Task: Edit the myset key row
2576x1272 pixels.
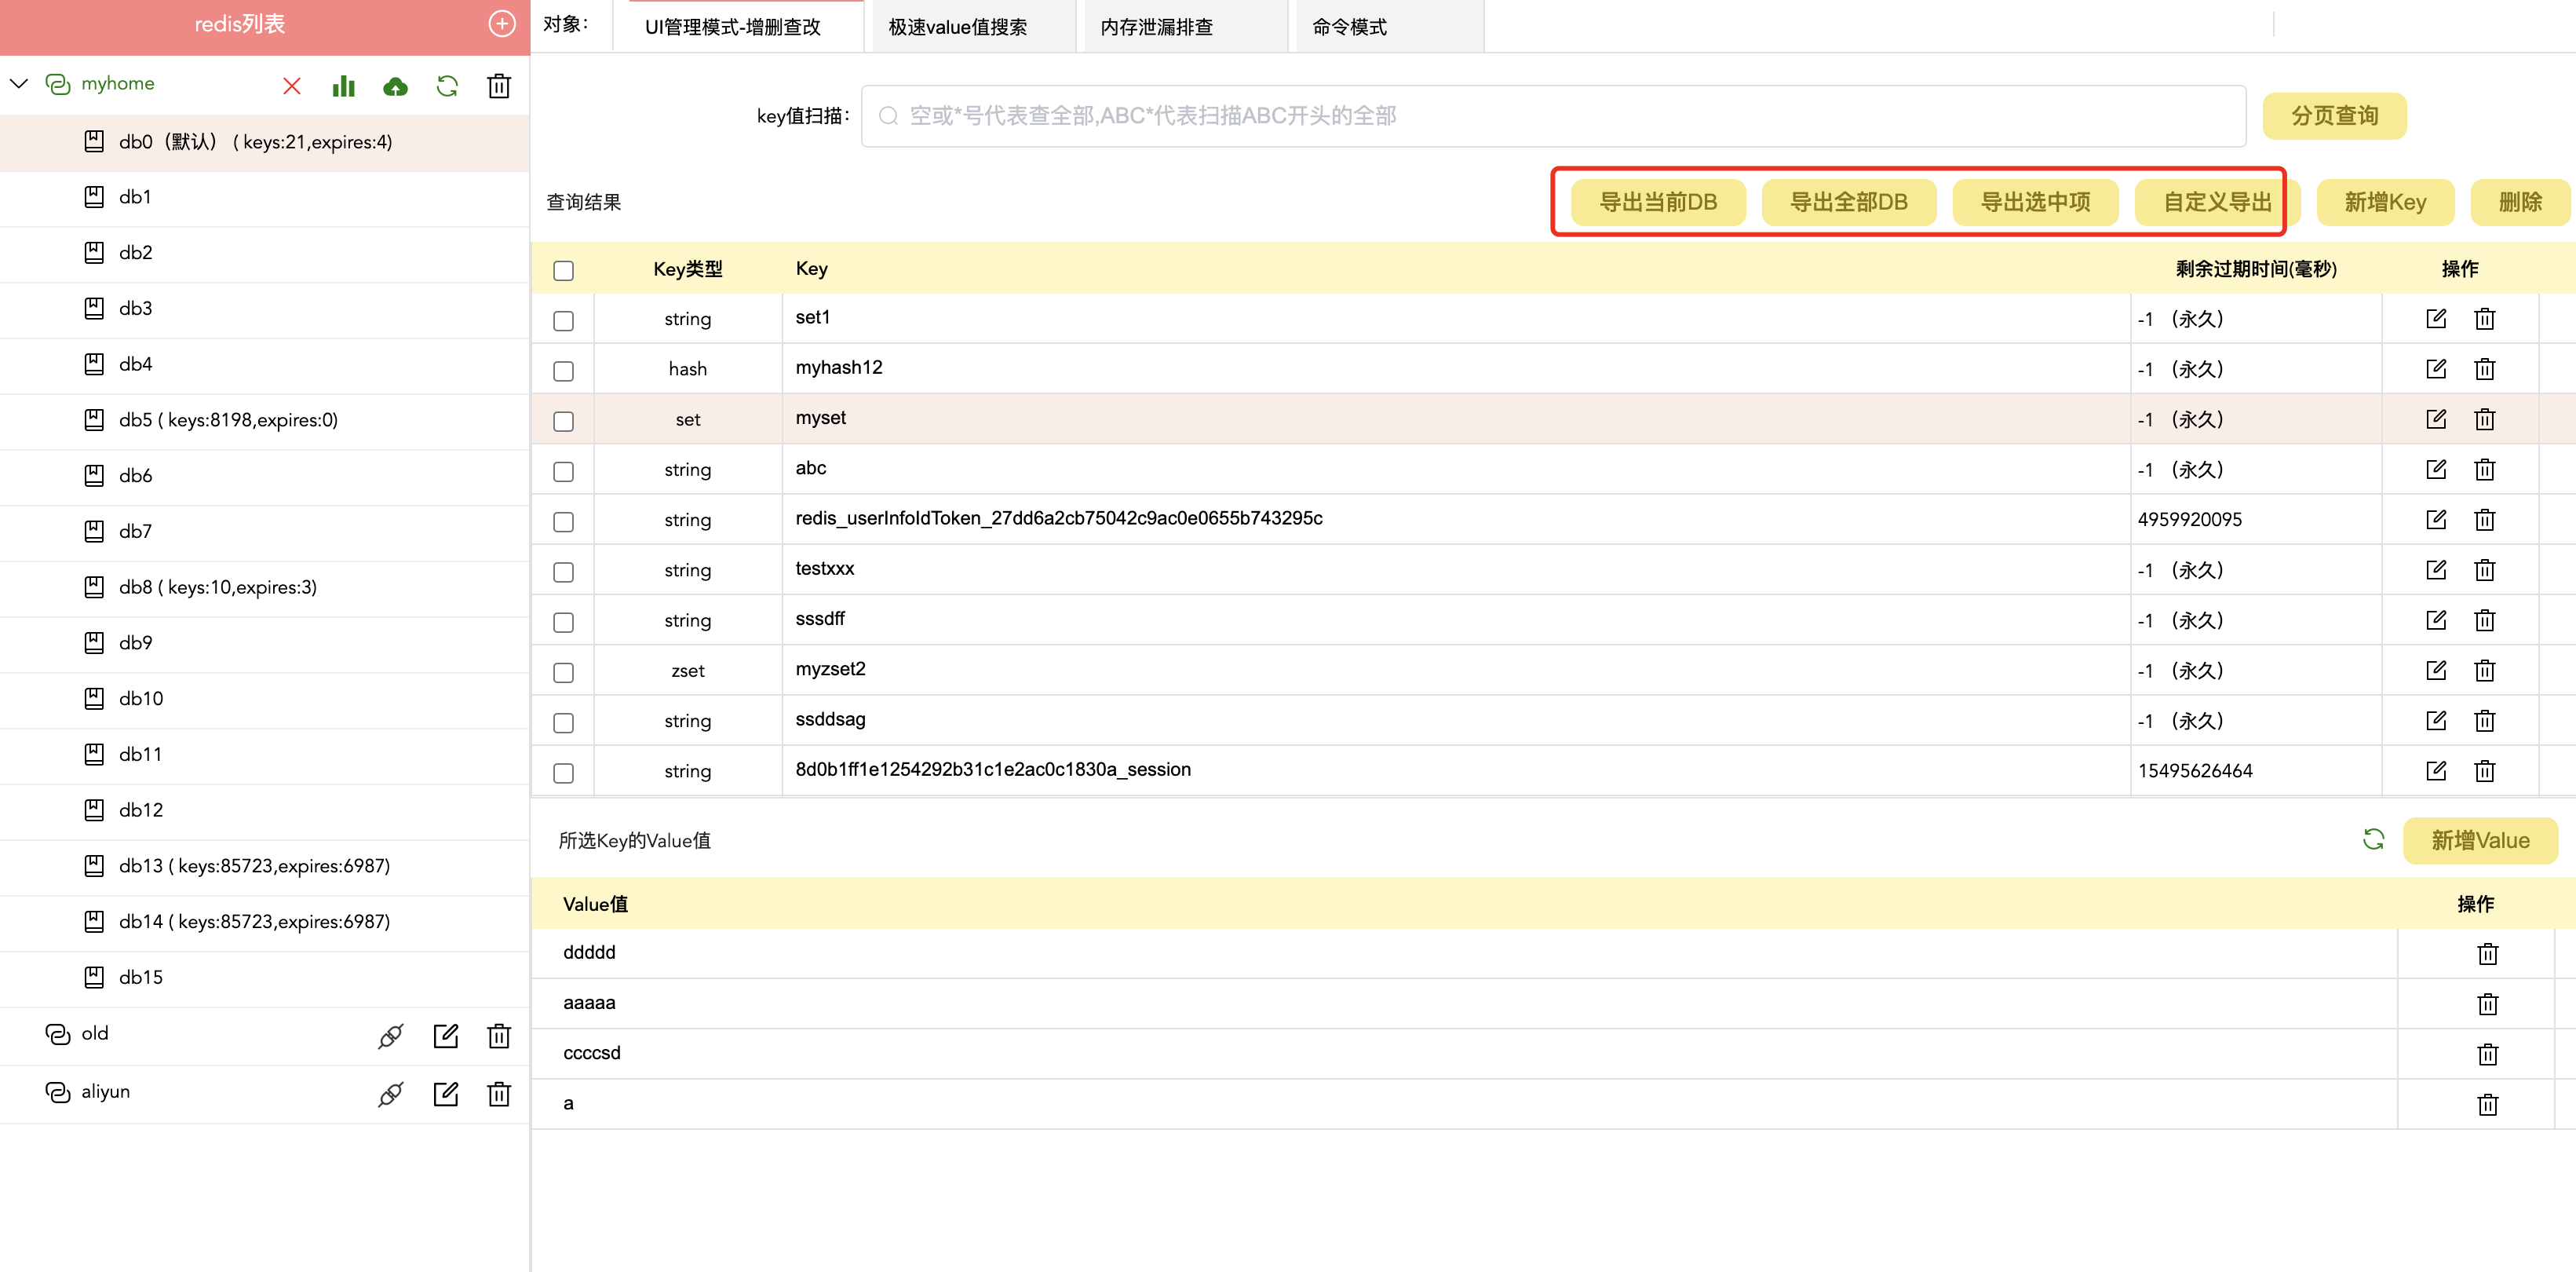Action: [2436, 419]
